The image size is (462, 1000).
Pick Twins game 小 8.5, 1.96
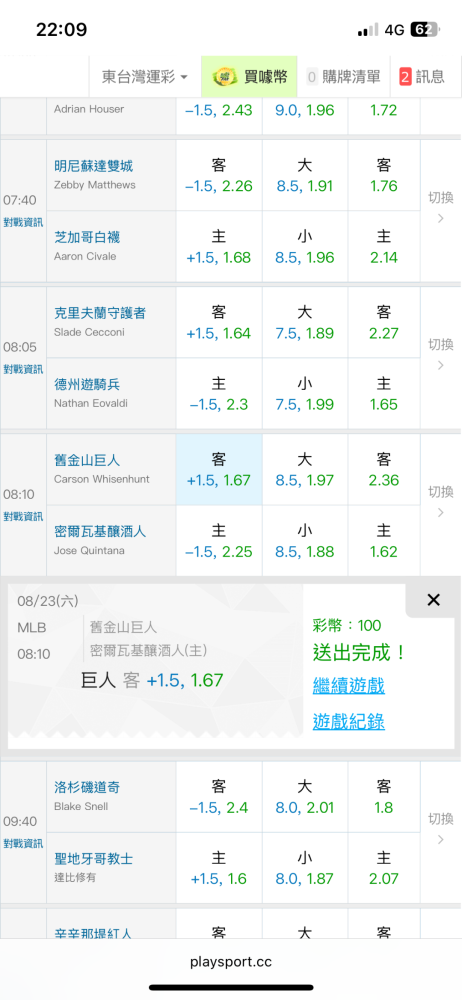[304, 247]
